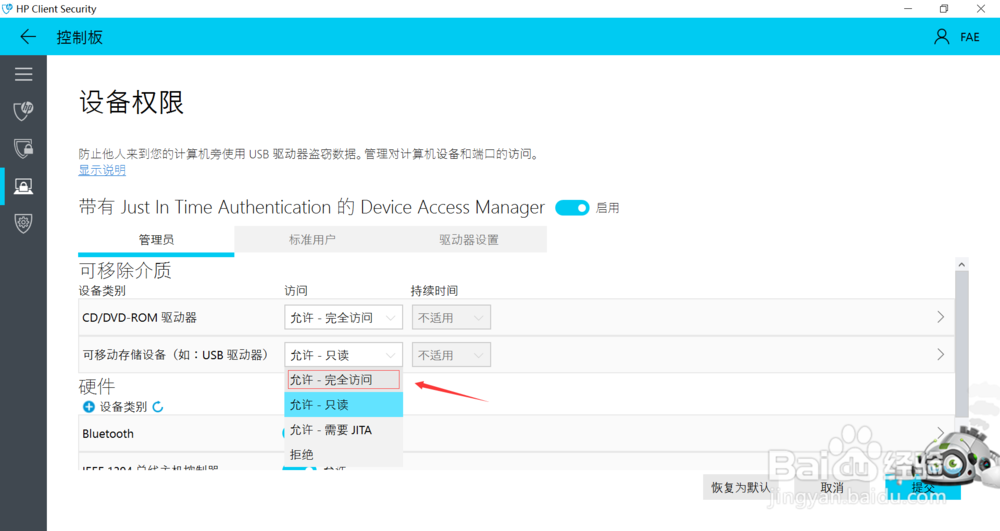Choose 拒绝 option in list
The width and height of the screenshot is (1000, 531).
click(343, 455)
